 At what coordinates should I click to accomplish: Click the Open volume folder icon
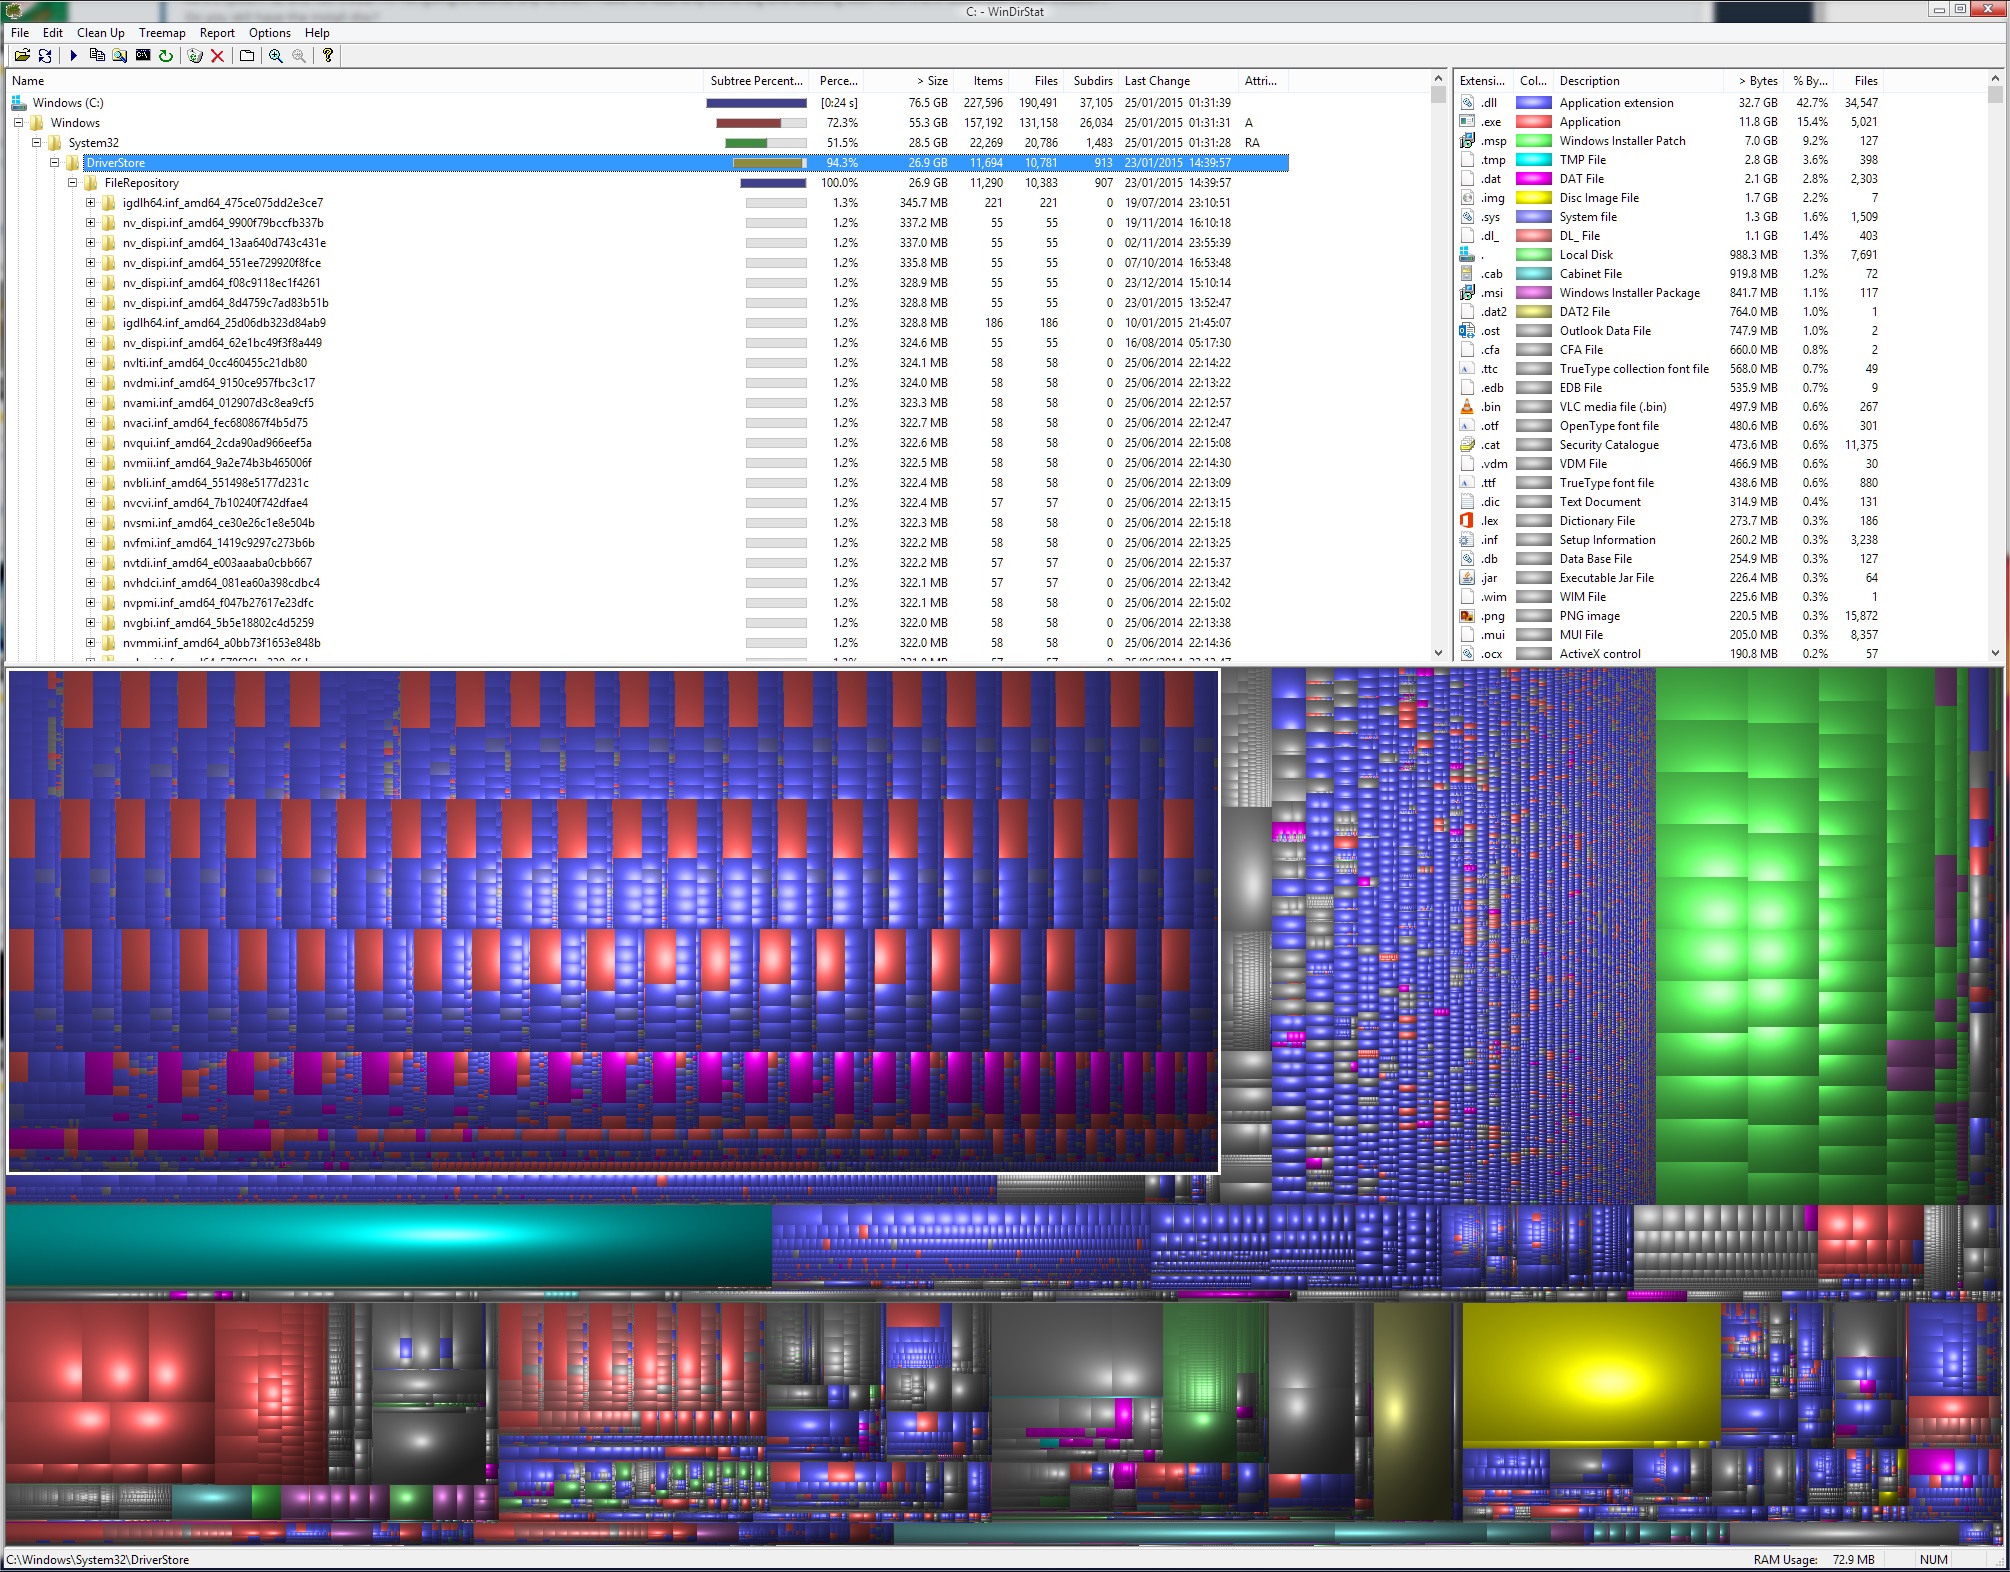(21, 56)
